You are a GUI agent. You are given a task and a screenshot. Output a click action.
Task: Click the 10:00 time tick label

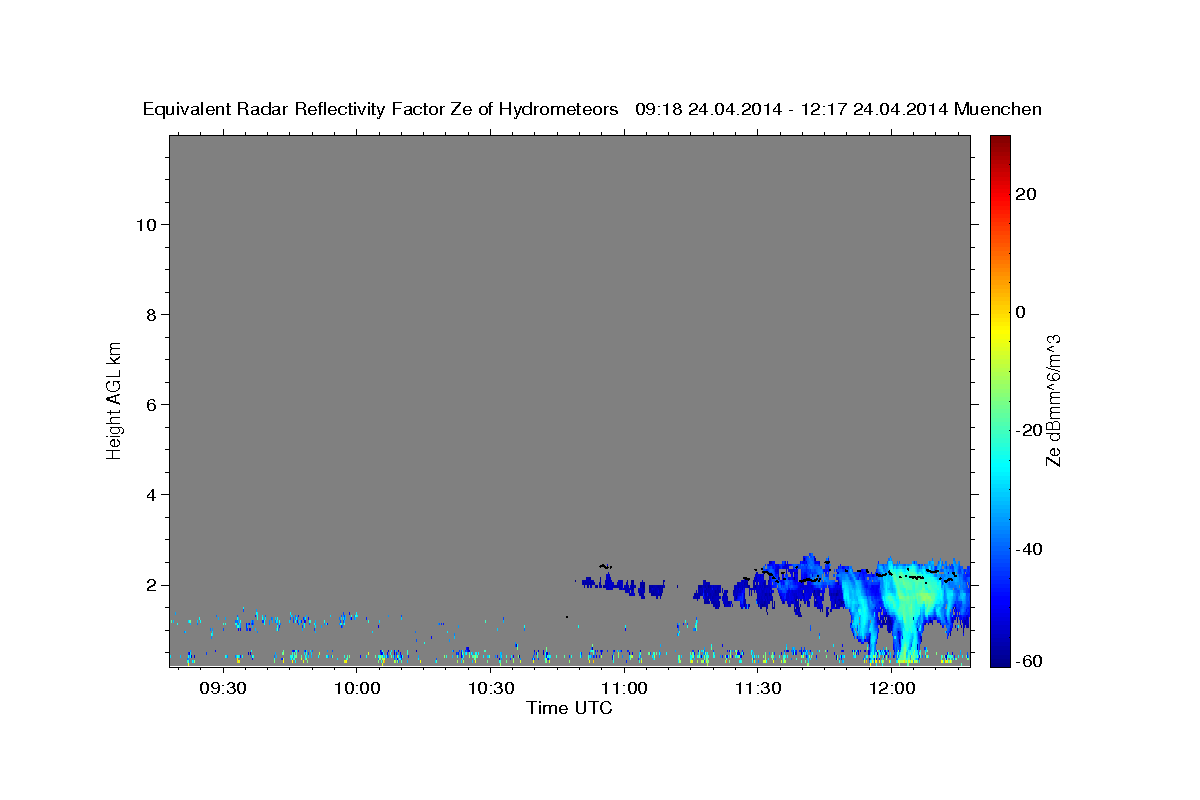357,689
